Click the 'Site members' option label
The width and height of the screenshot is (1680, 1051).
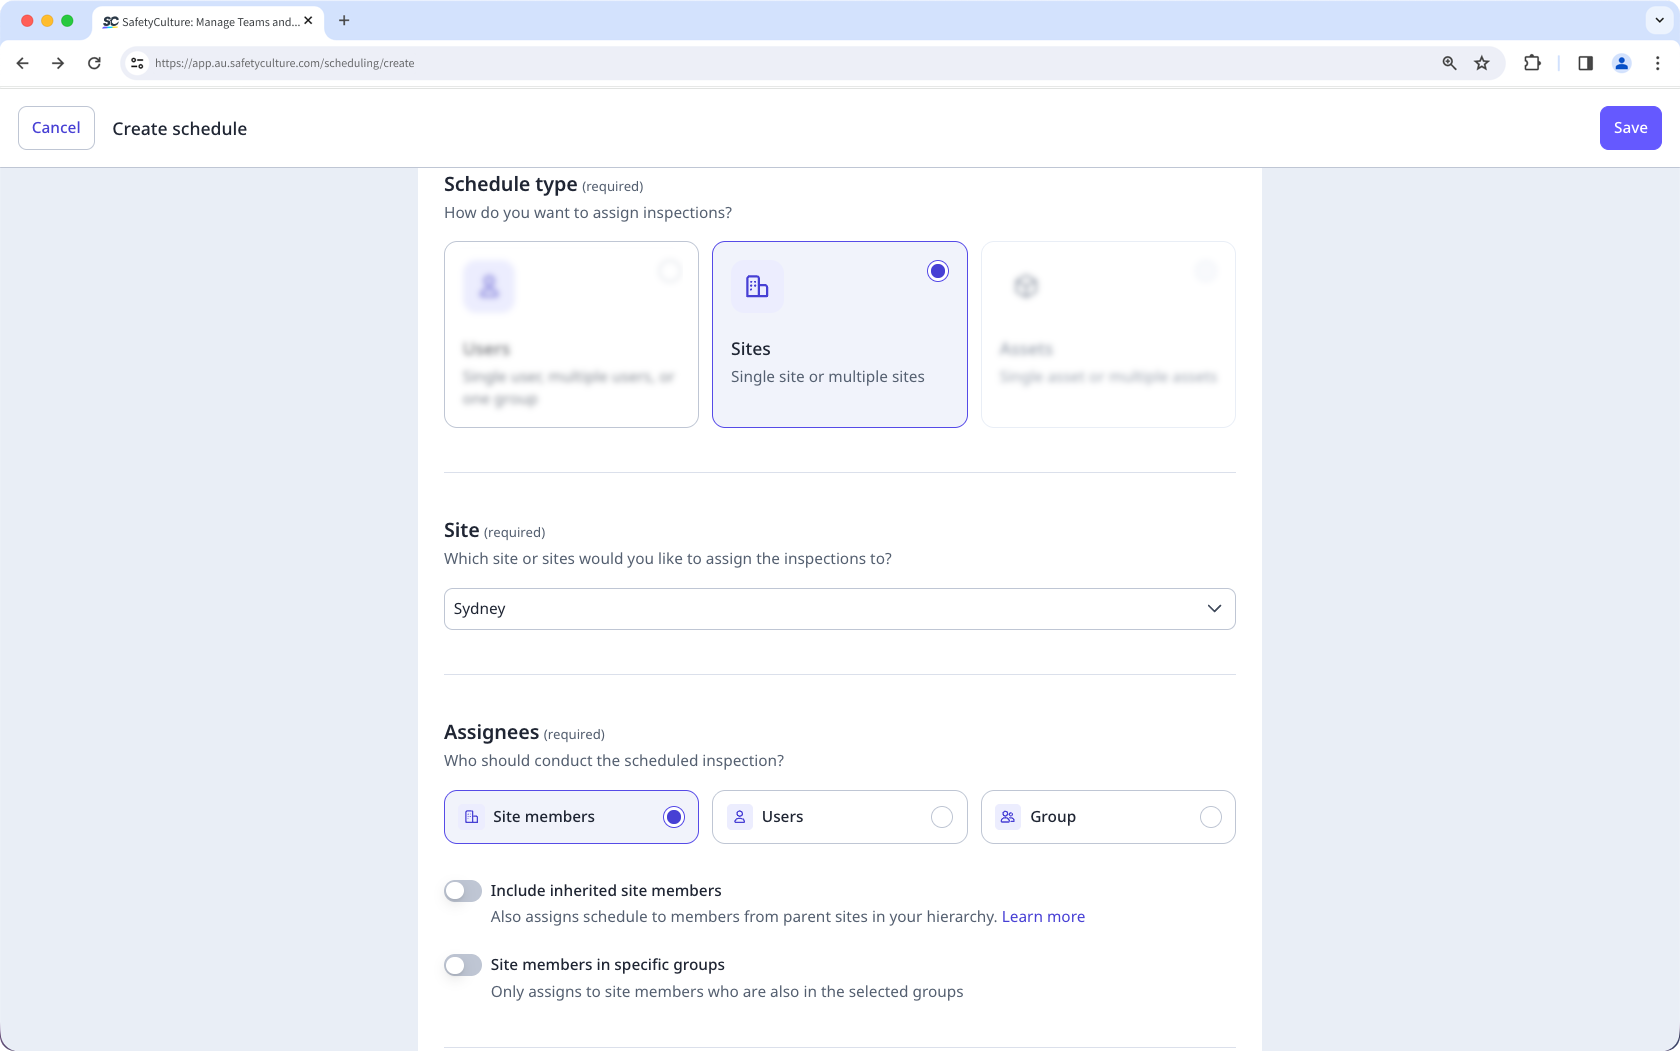[x=544, y=817]
